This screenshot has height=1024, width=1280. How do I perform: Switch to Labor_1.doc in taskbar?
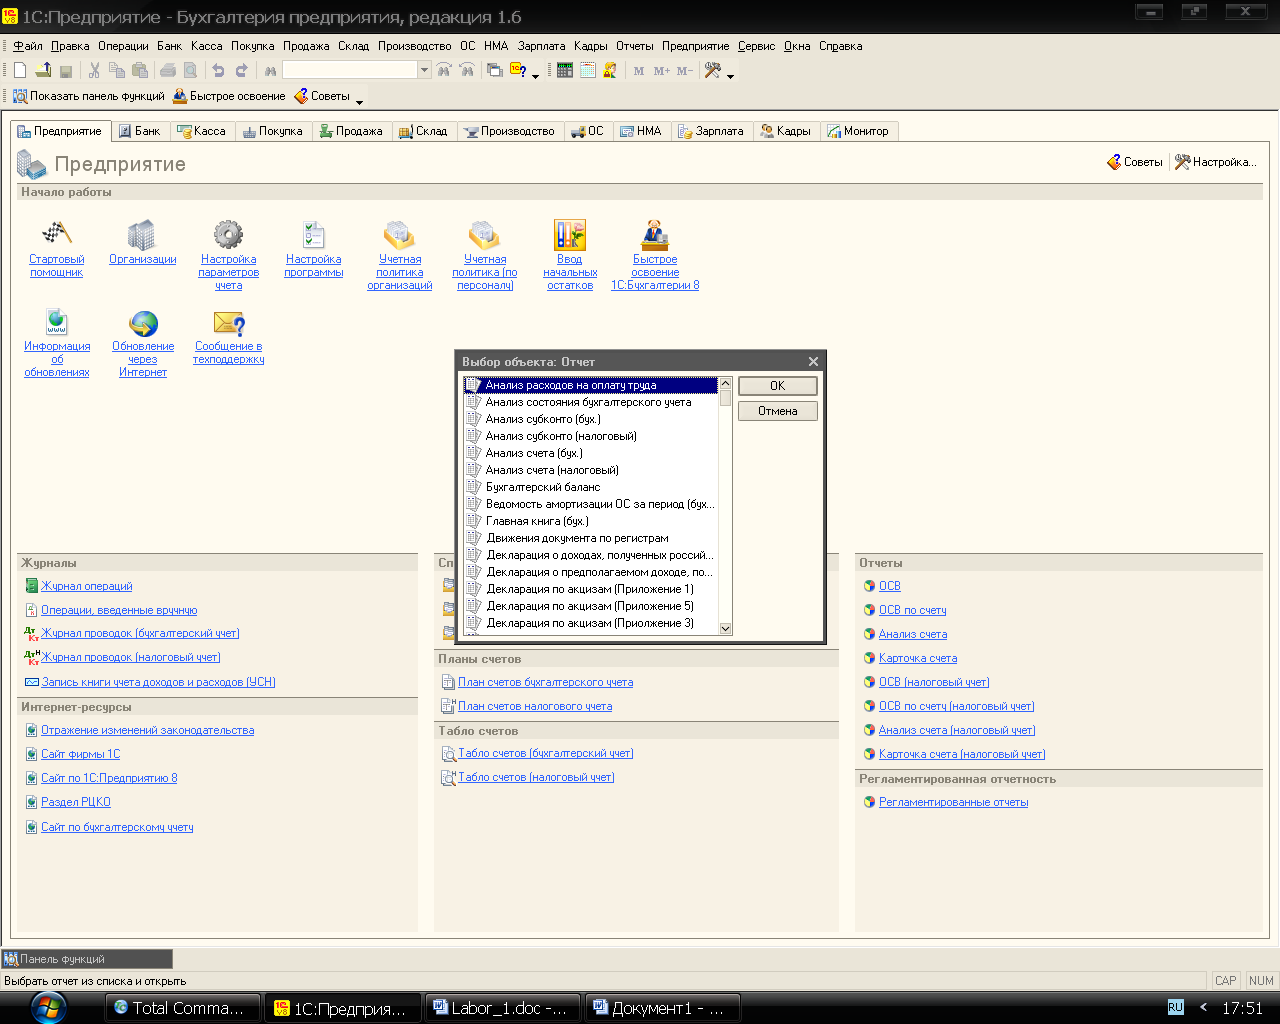coord(502,1008)
